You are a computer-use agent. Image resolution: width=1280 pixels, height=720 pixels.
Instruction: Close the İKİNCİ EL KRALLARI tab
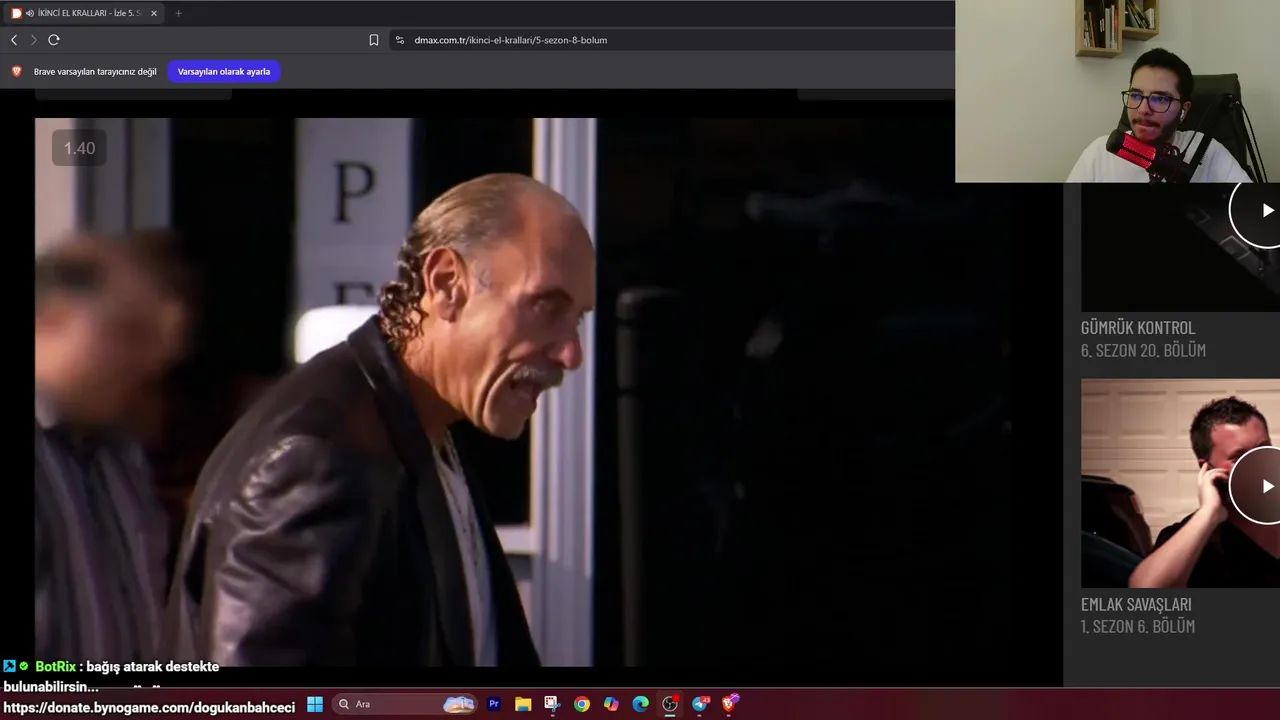pyautogui.click(x=154, y=13)
